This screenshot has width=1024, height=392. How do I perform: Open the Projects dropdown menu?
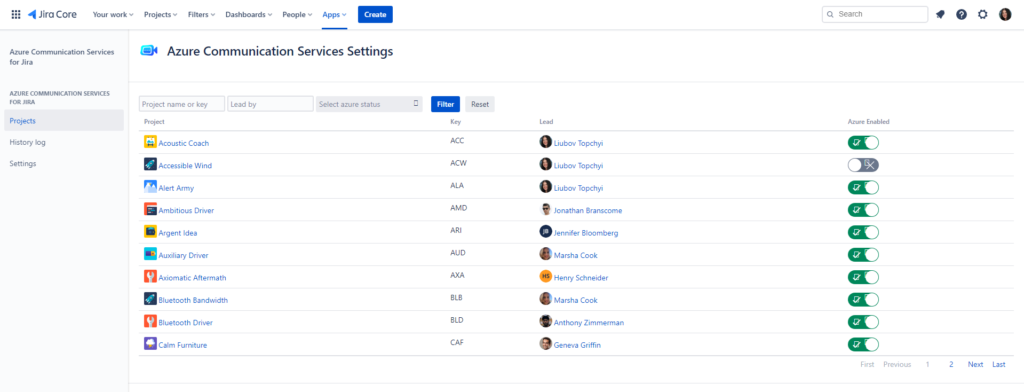160,14
